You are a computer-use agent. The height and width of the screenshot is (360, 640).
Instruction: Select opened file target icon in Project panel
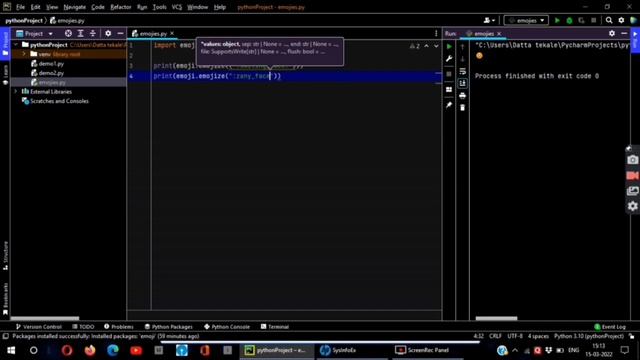click(68, 33)
